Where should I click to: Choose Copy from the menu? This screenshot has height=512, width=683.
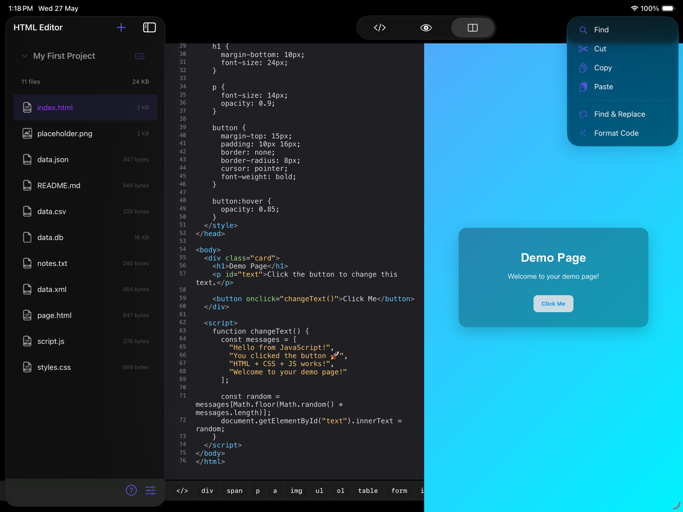click(x=622, y=68)
